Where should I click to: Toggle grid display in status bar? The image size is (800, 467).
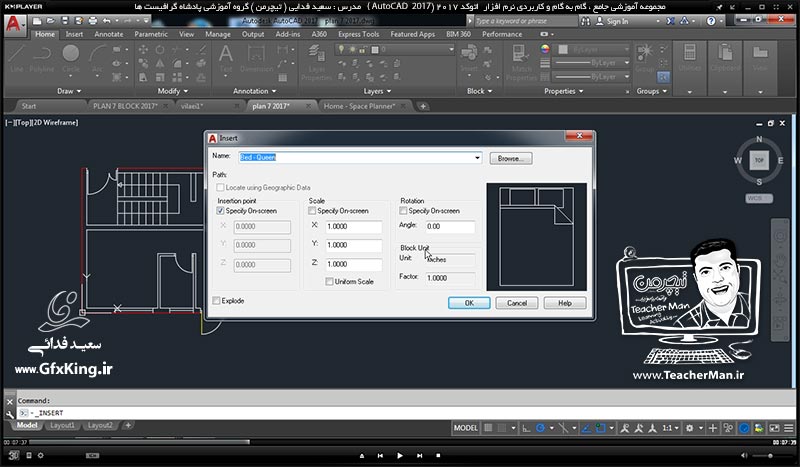click(488, 428)
